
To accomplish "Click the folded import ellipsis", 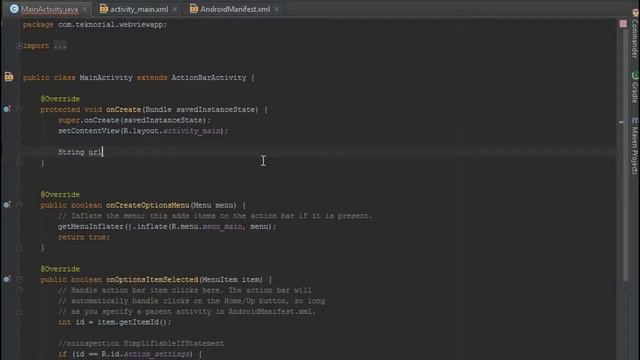I will point(60,46).
